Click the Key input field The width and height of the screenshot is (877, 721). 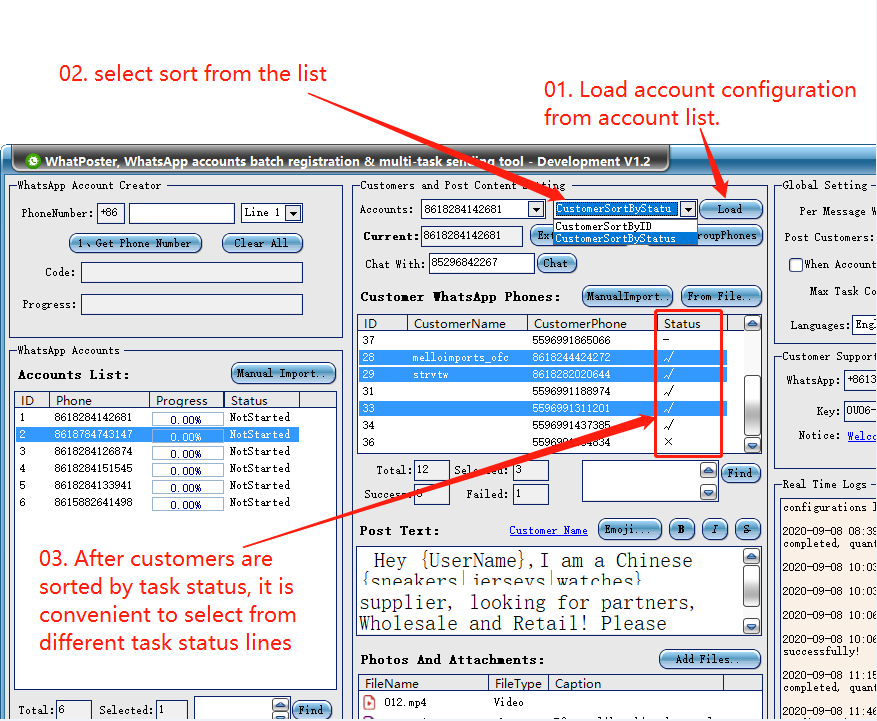tap(860, 411)
